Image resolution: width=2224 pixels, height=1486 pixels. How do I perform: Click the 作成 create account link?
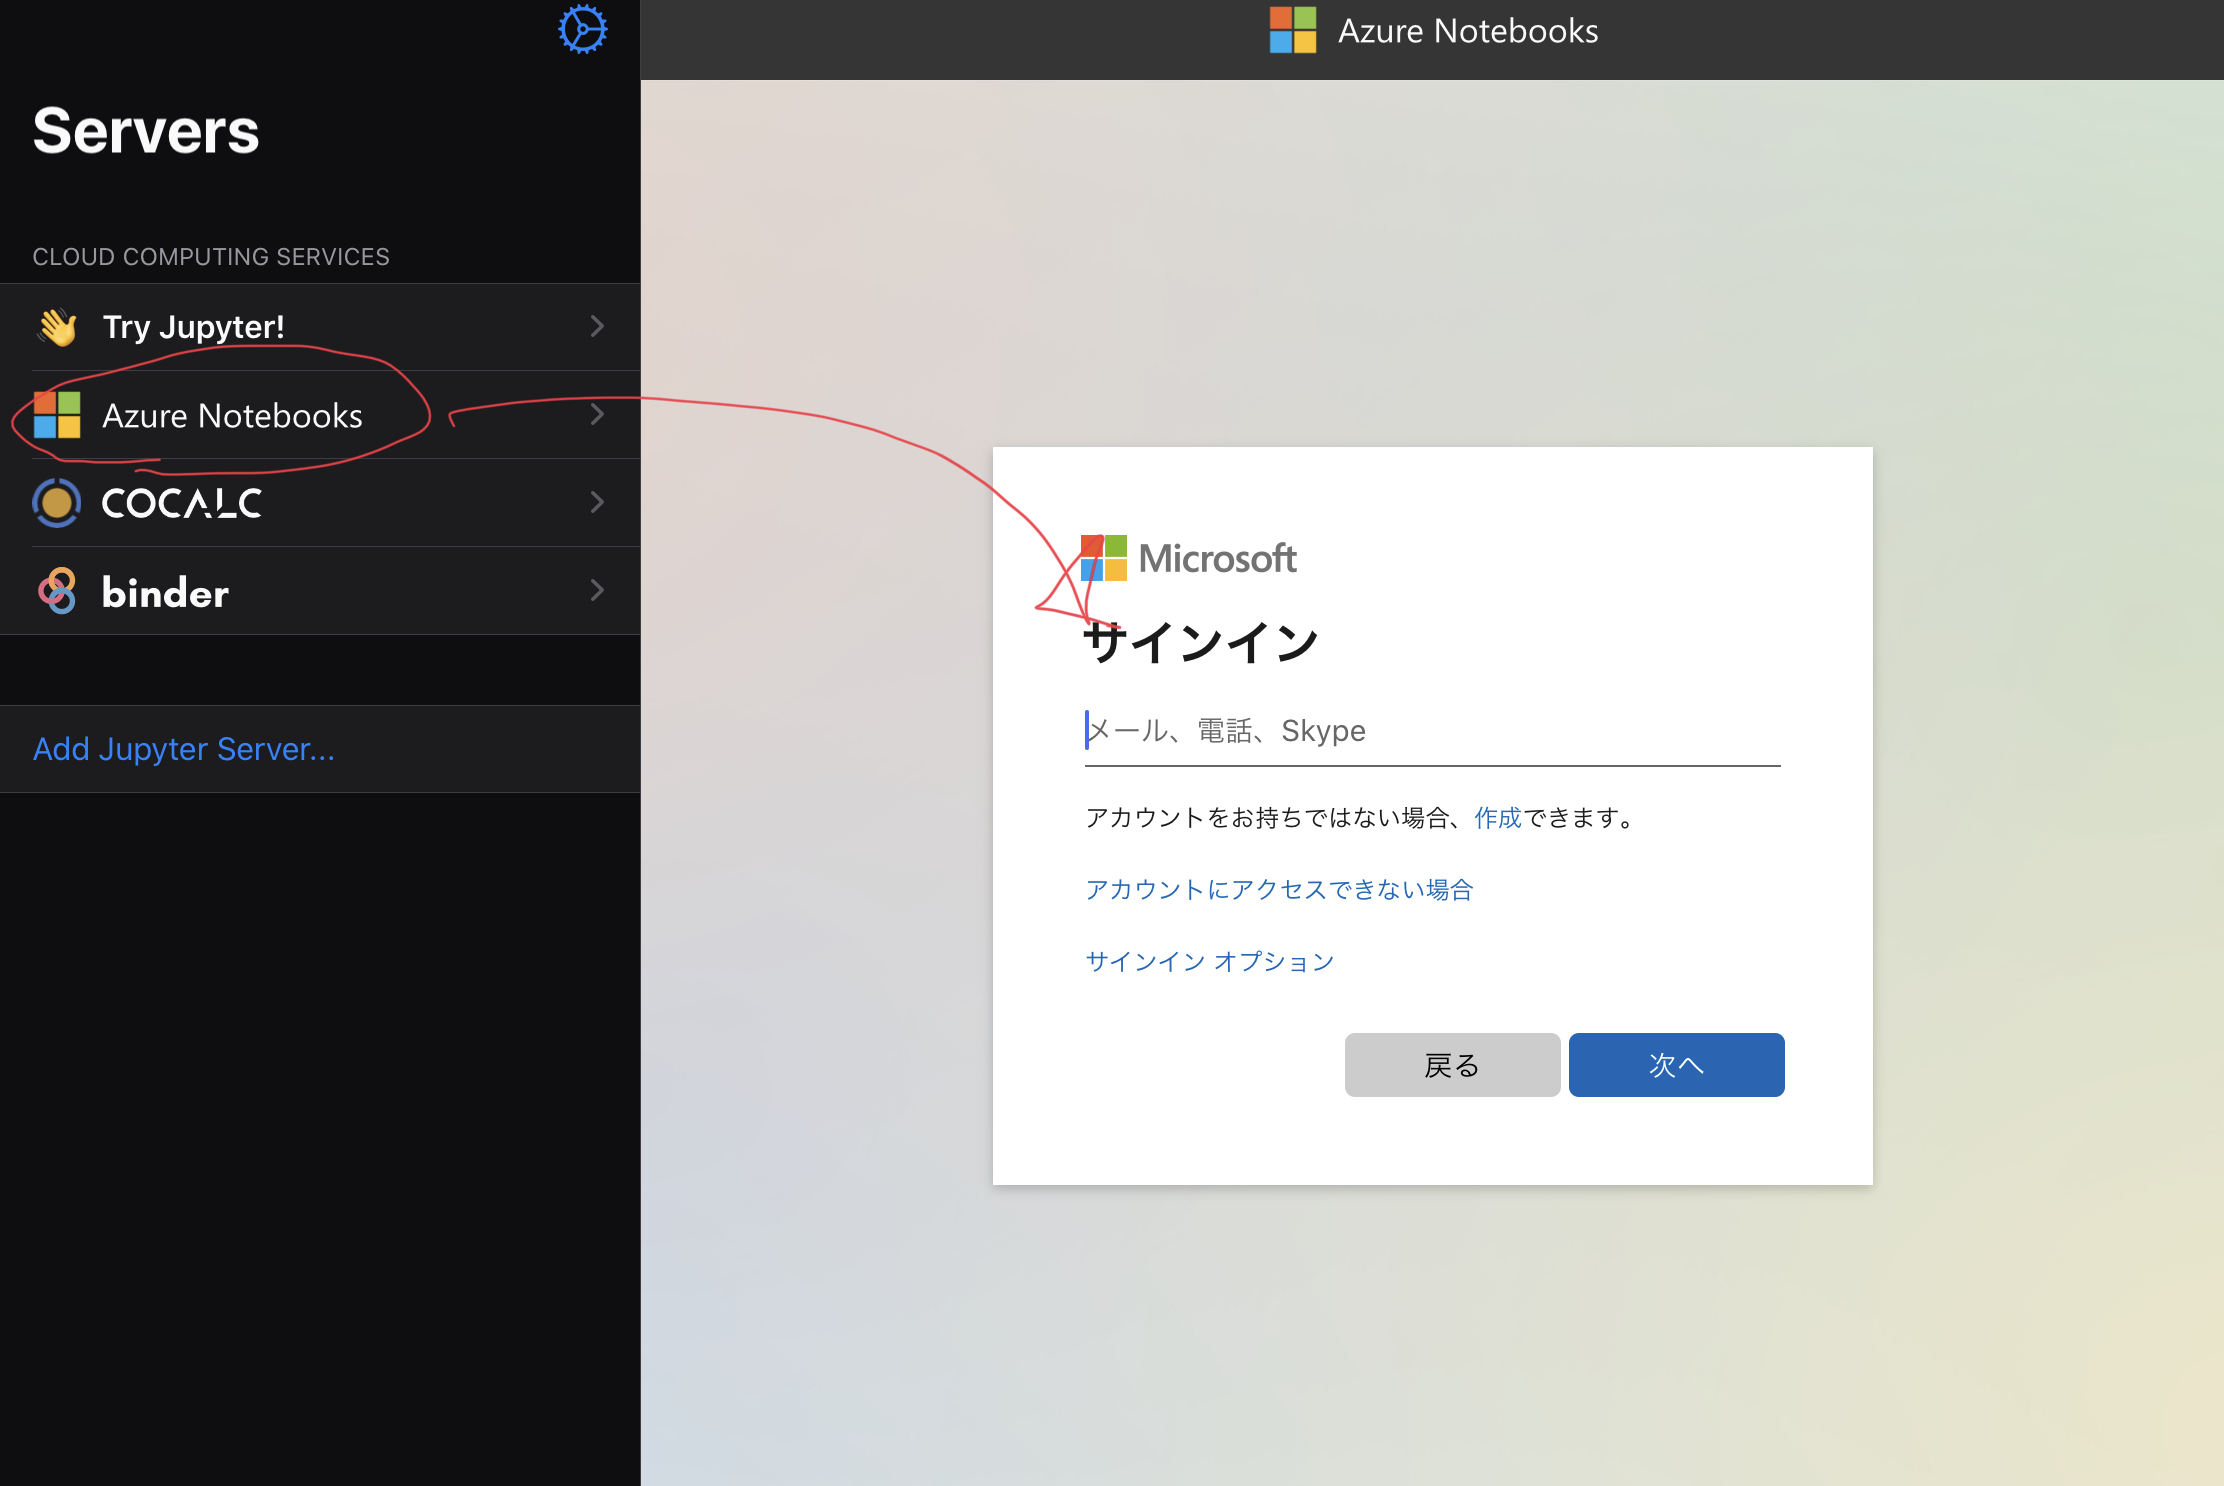(x=1497, y=818)
